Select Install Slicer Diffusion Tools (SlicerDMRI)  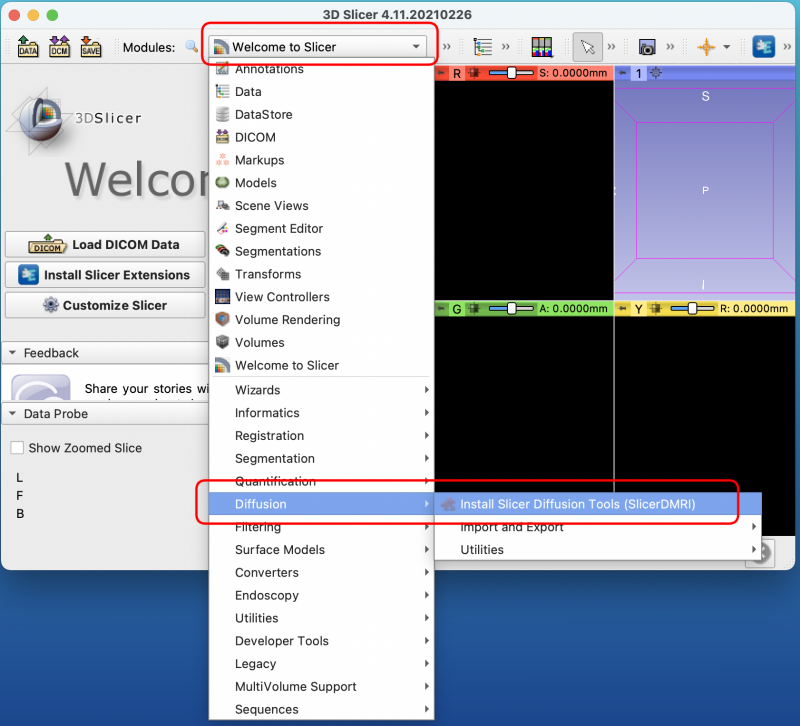(x=598, y=504)
